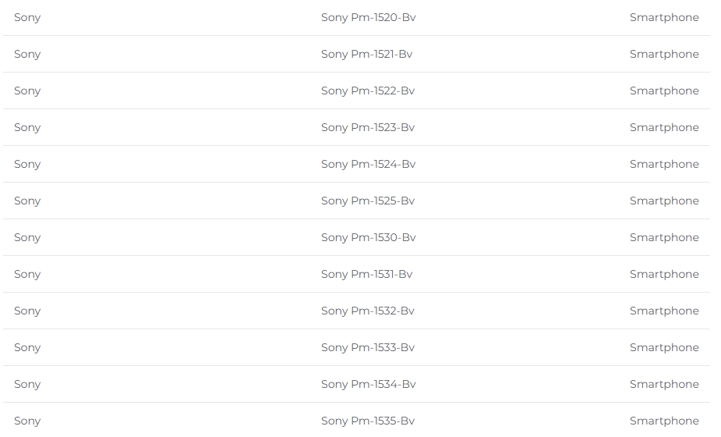The height and width of the screenshot is (437, 721).
Task: Pick the Sony Pm-1530-Bv model name
Action: pyautogui.click(x=368, y=237)
